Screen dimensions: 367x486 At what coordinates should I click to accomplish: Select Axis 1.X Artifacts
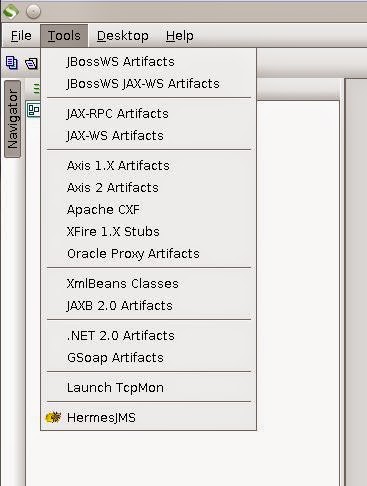tap(148, 166)
